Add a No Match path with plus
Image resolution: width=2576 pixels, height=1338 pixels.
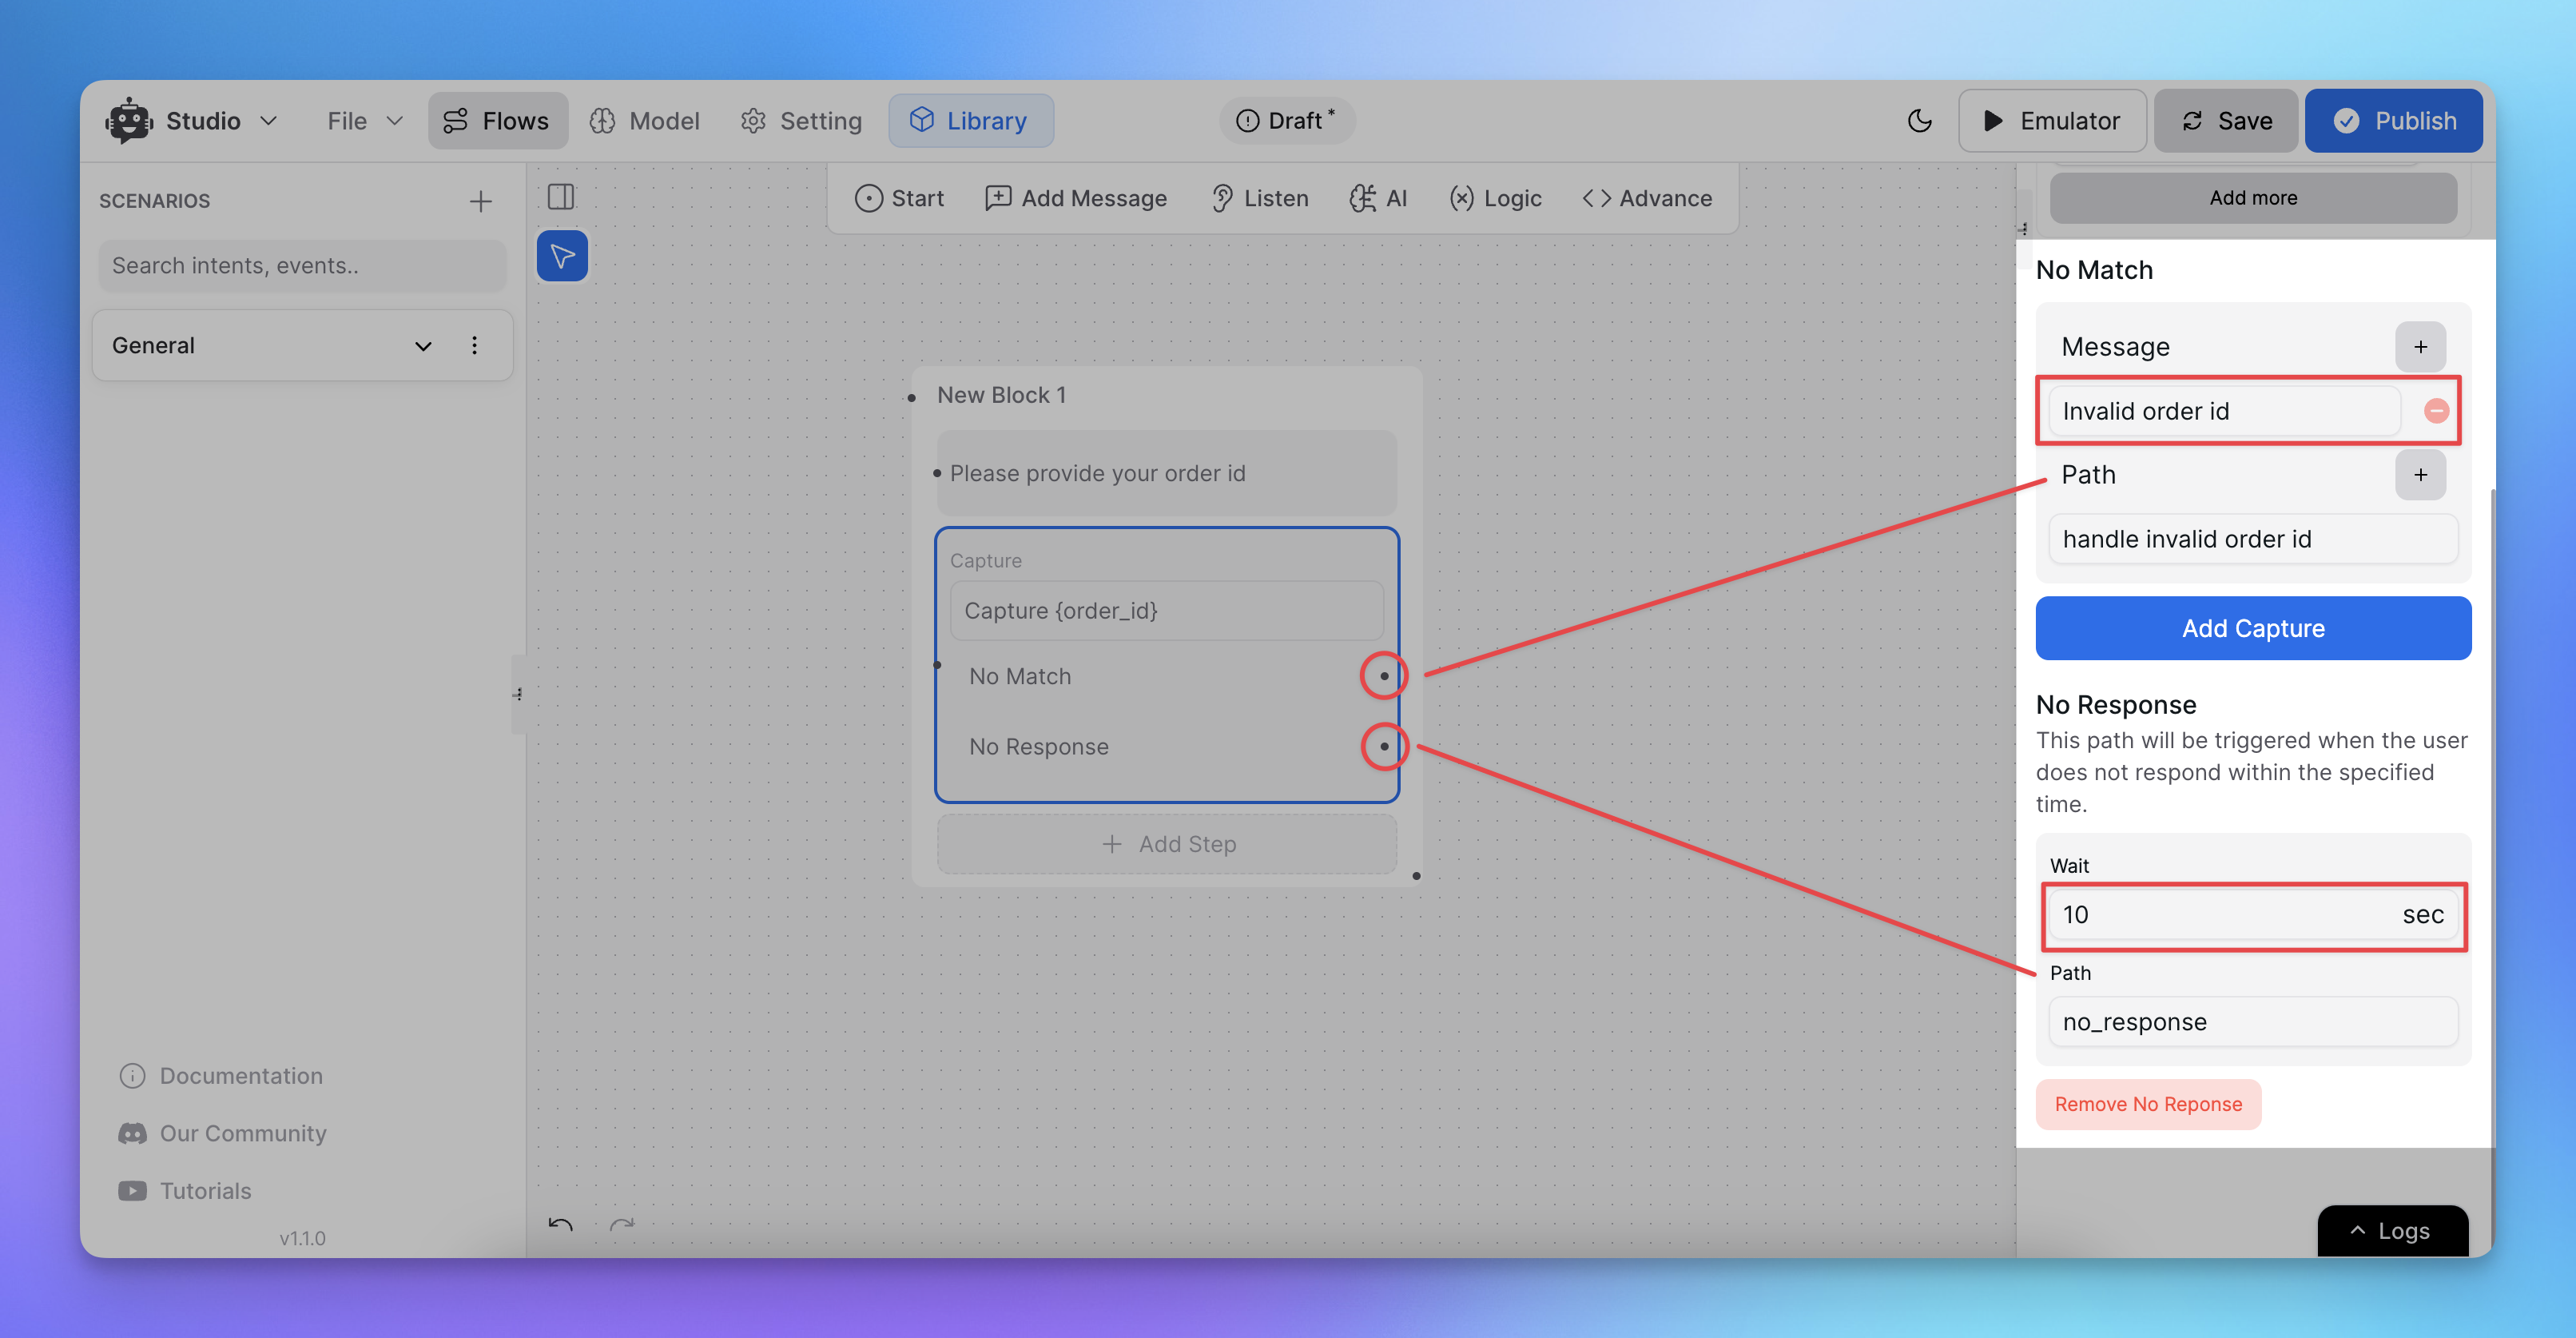[2420, 475]
